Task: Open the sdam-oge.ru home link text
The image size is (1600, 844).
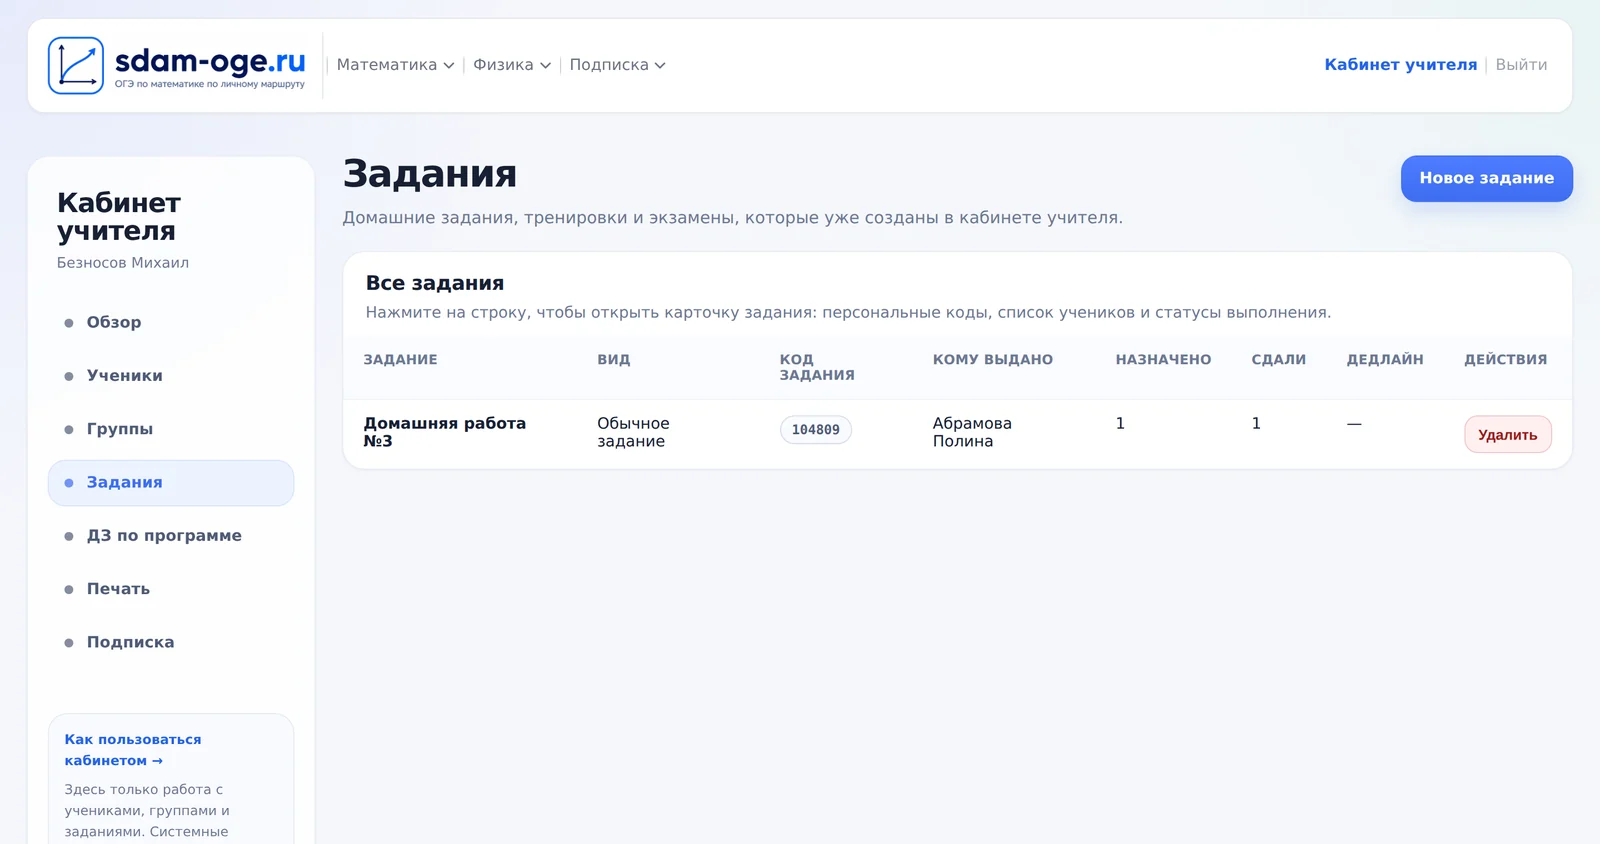Action: [x=210, y=61]
